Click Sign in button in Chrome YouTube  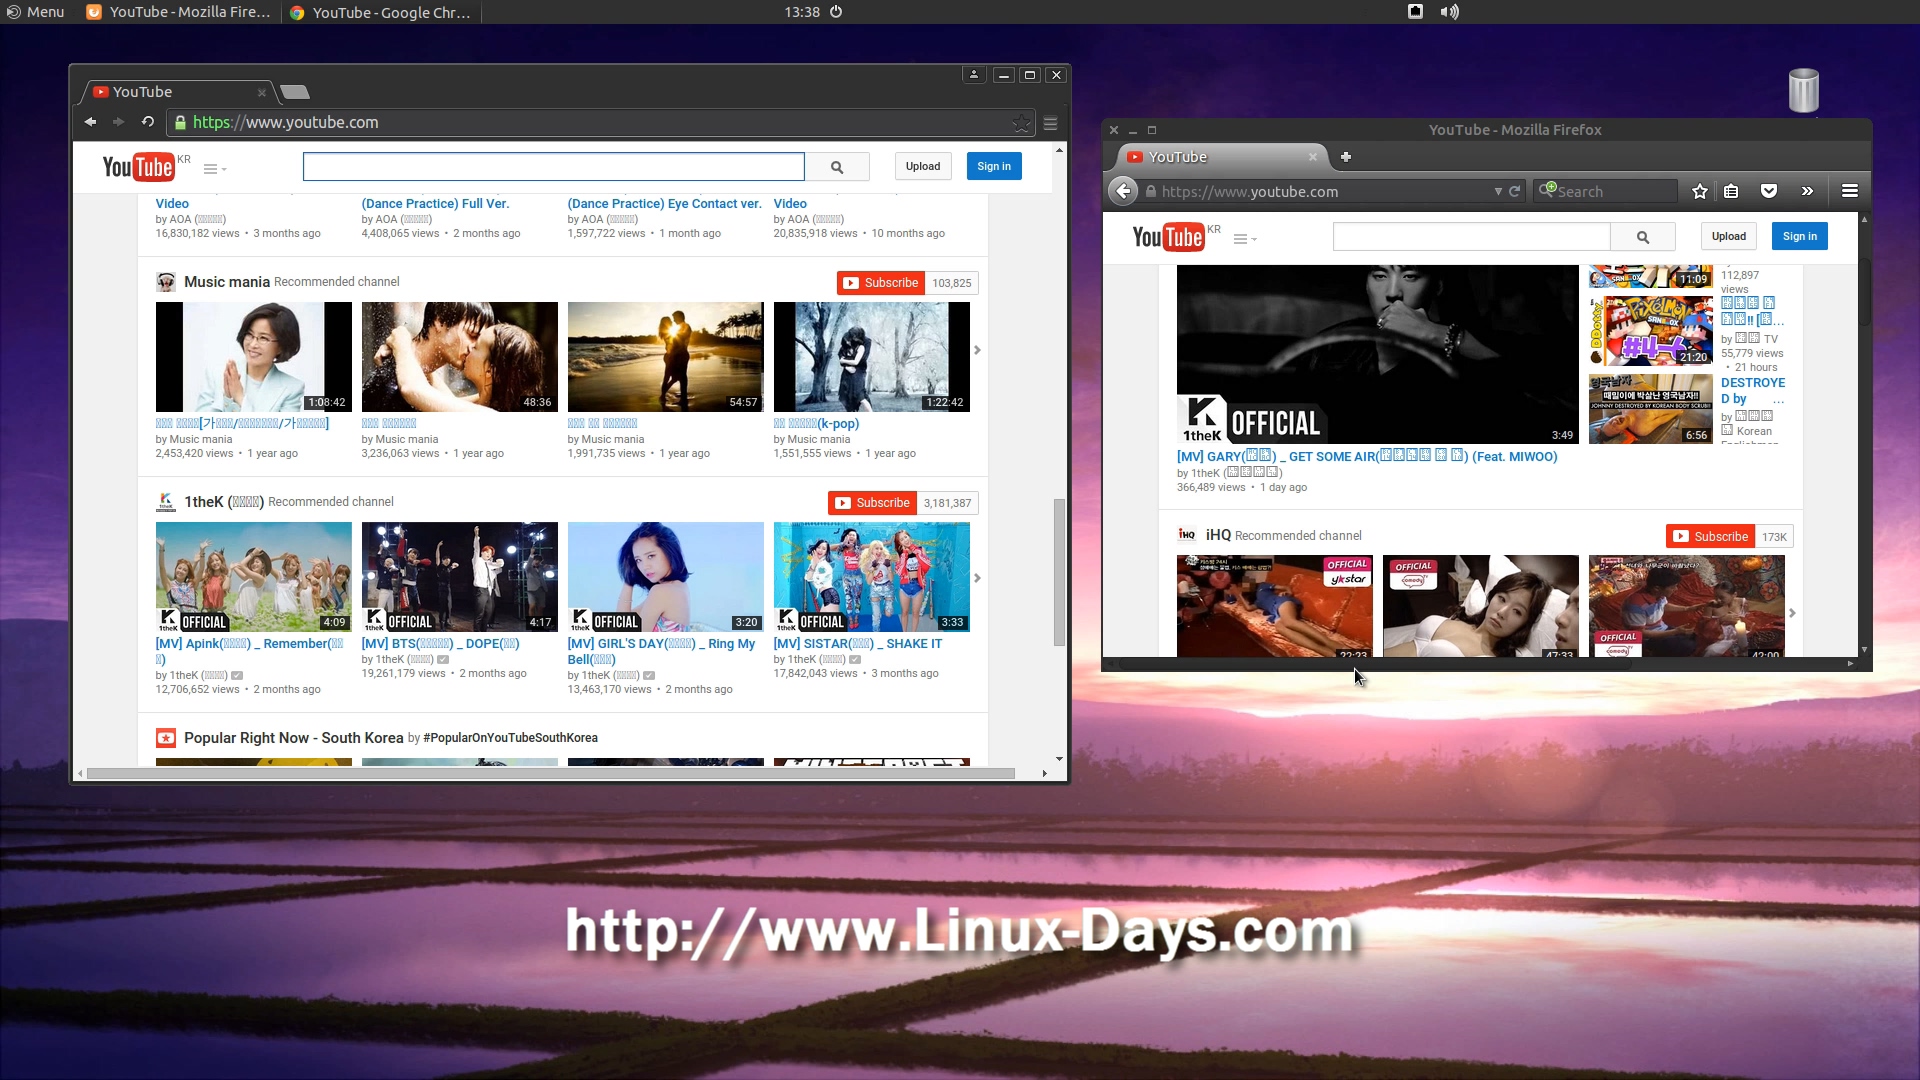994,167
